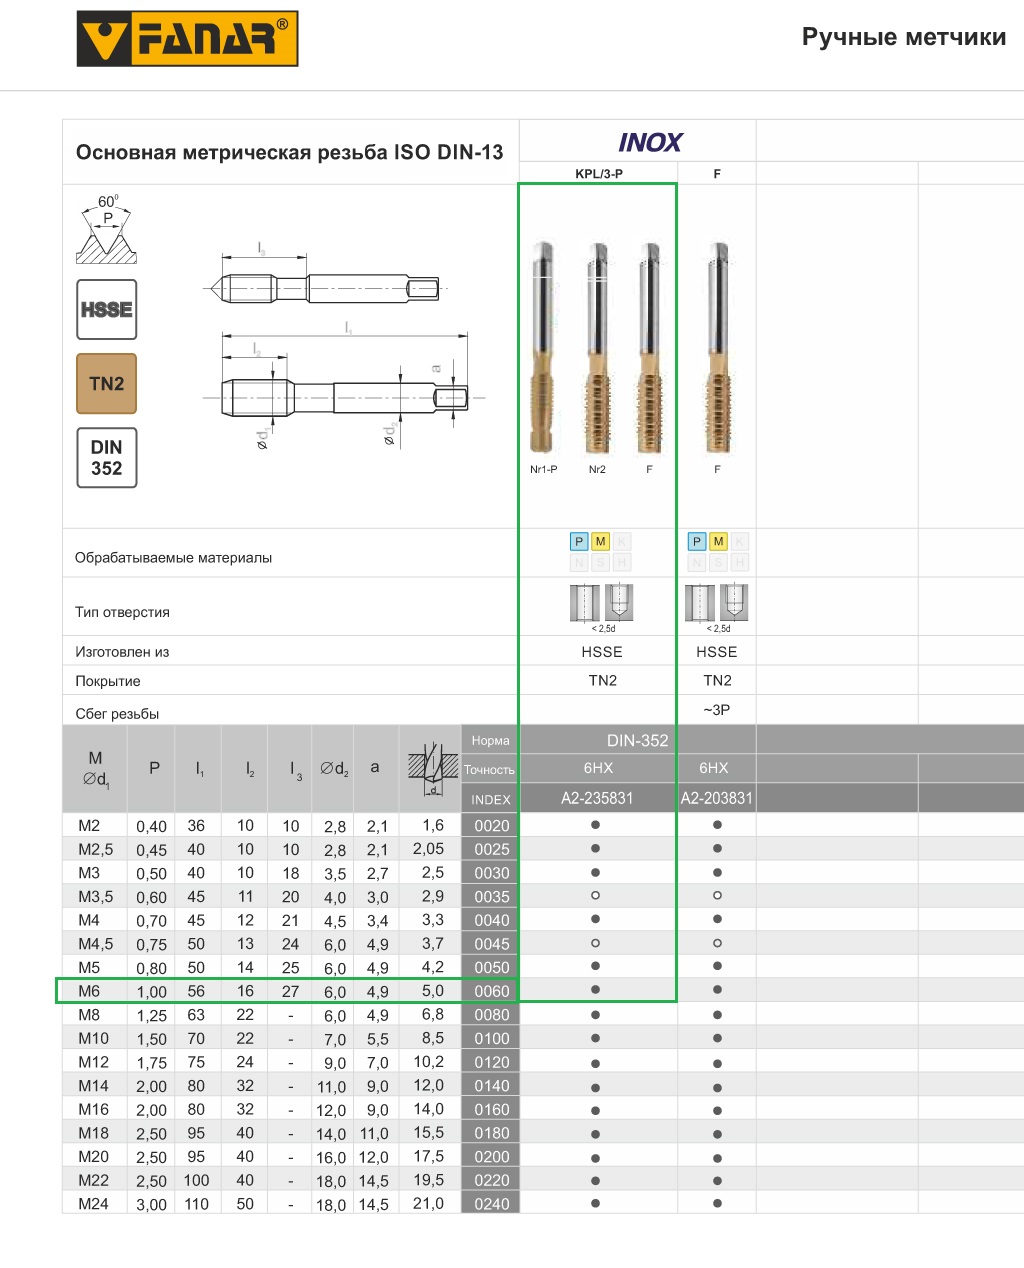This screenshot has height=1268, width=1024.
Task: Select the M24 size cell
Action: pyautogui.click(x=94, y=1204)
